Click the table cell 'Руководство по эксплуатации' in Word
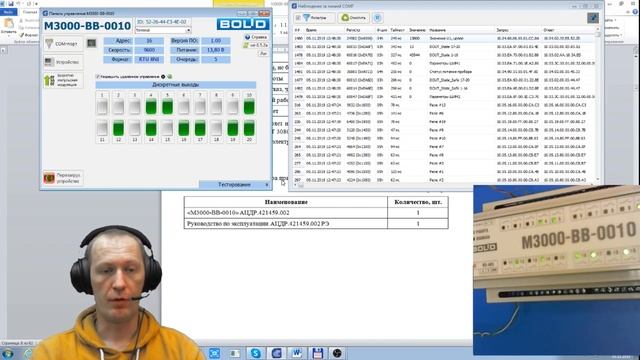 click(286, 224)
